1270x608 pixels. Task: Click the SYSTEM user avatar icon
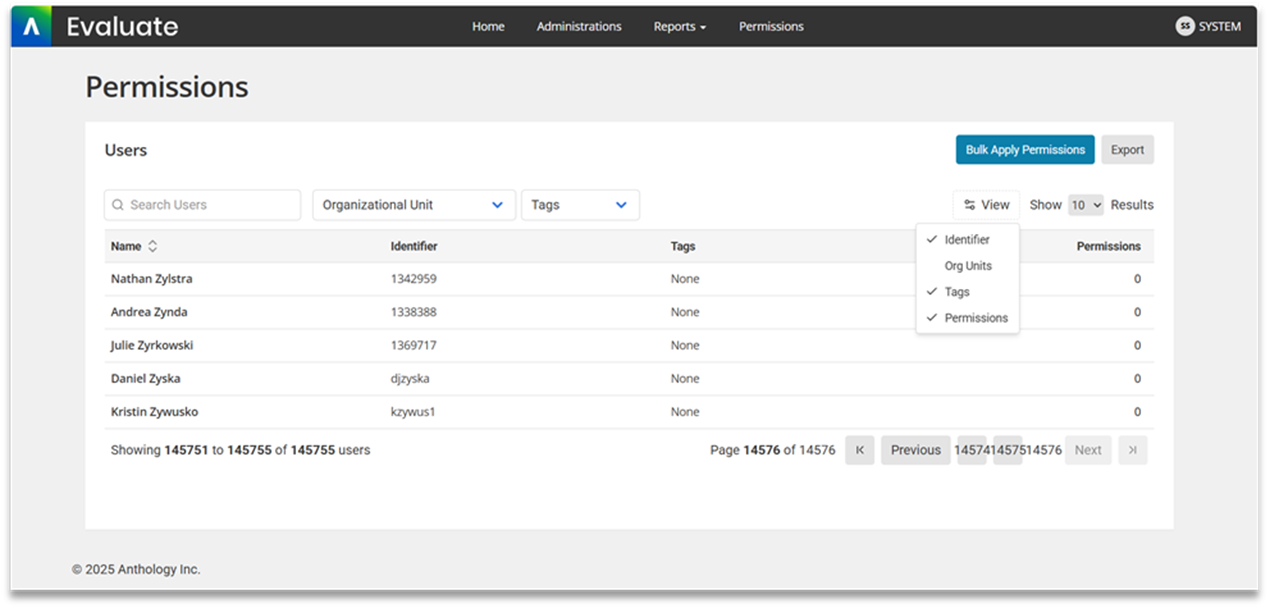[x=1185, y=27]
